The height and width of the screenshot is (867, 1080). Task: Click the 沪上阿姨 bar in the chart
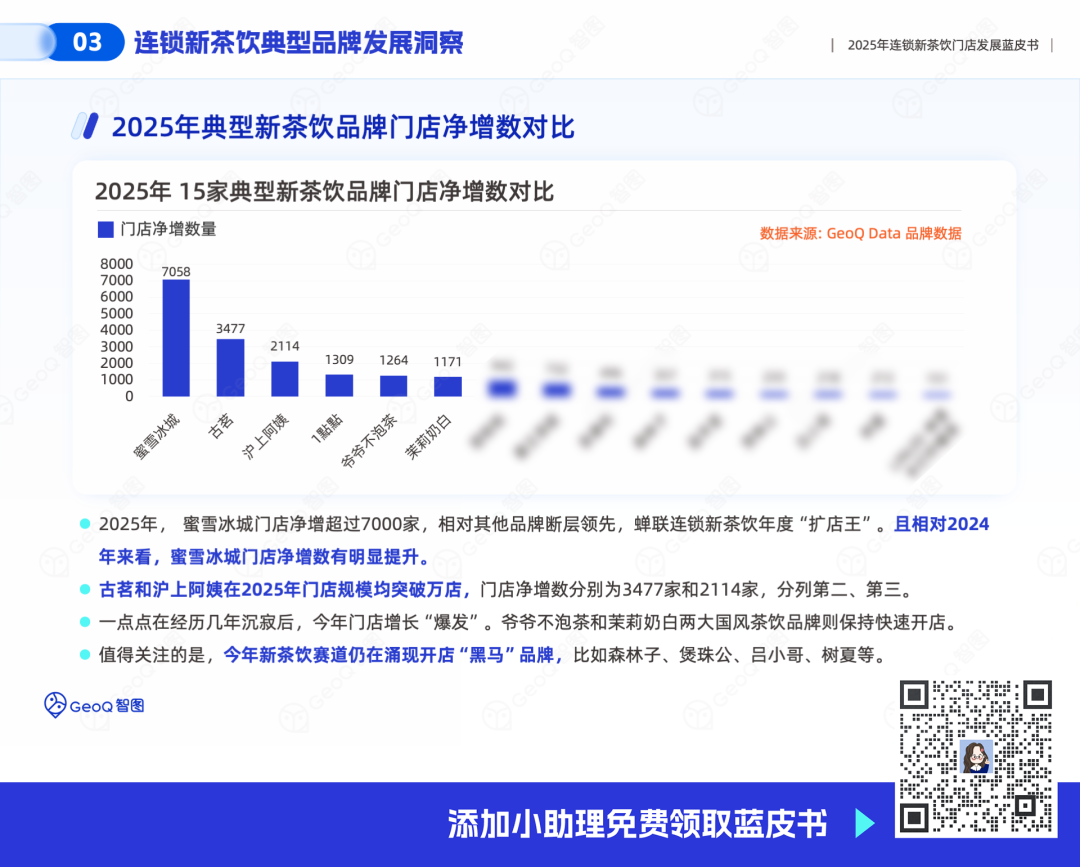[284, 379]
